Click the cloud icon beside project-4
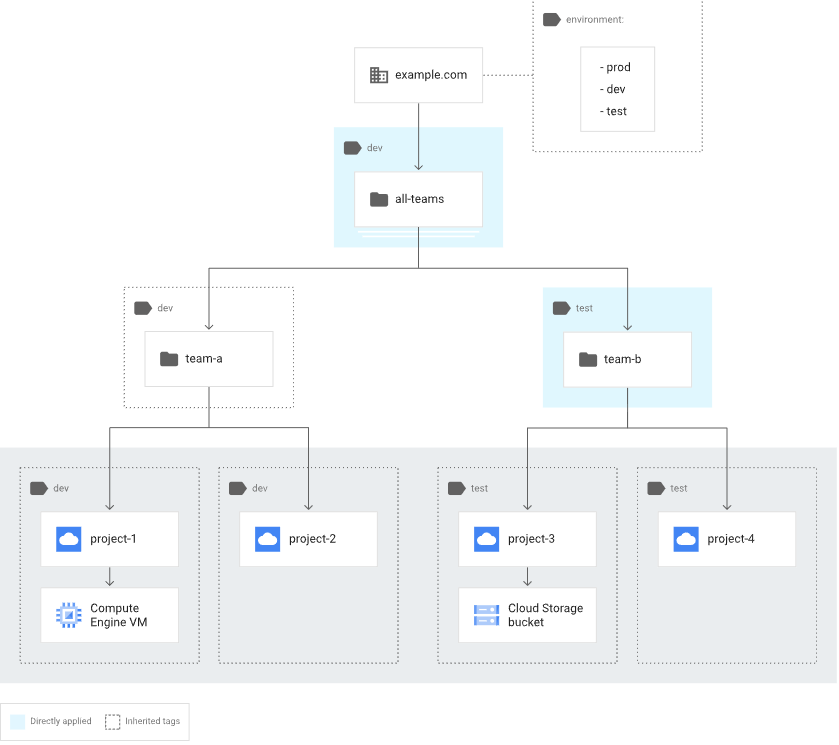The height and width of the screenshot is (745, 839). (x=685, y=538)
